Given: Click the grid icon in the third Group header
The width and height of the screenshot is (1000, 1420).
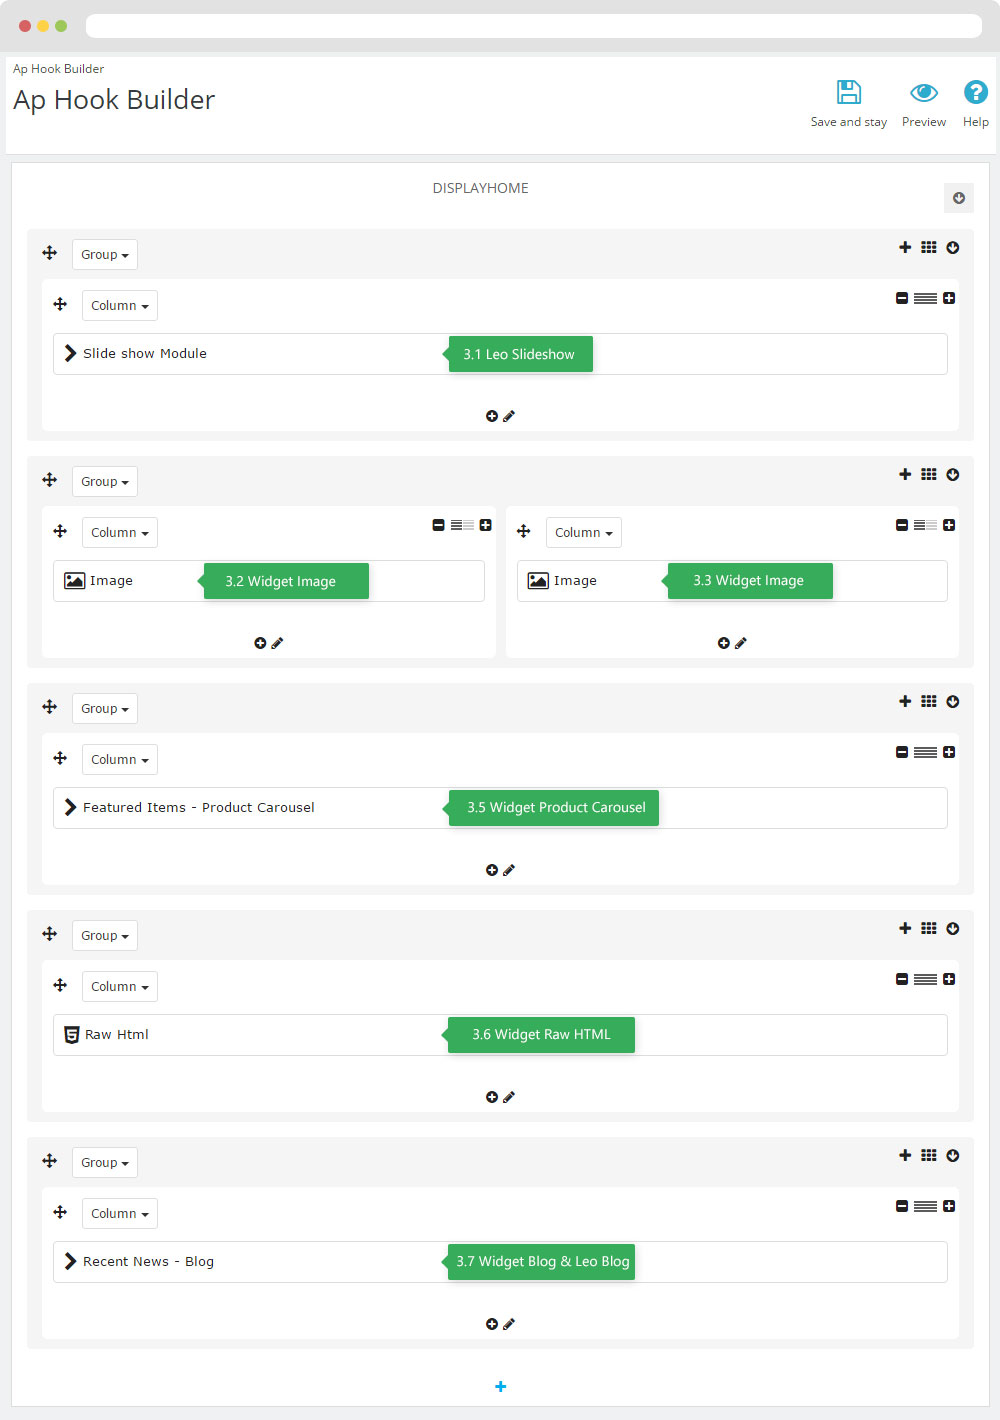Looking at the screenshot, I should pos(929,701).
